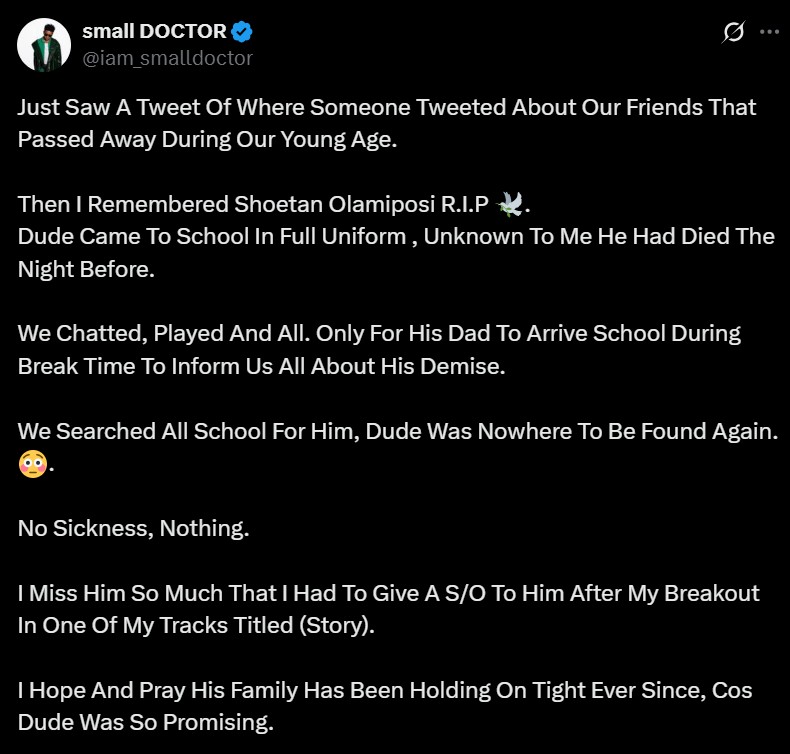Open the Grok explain-post icon
Image resolution: width=790 pixels, height=754 pixels.
click(x=733, y=33)
